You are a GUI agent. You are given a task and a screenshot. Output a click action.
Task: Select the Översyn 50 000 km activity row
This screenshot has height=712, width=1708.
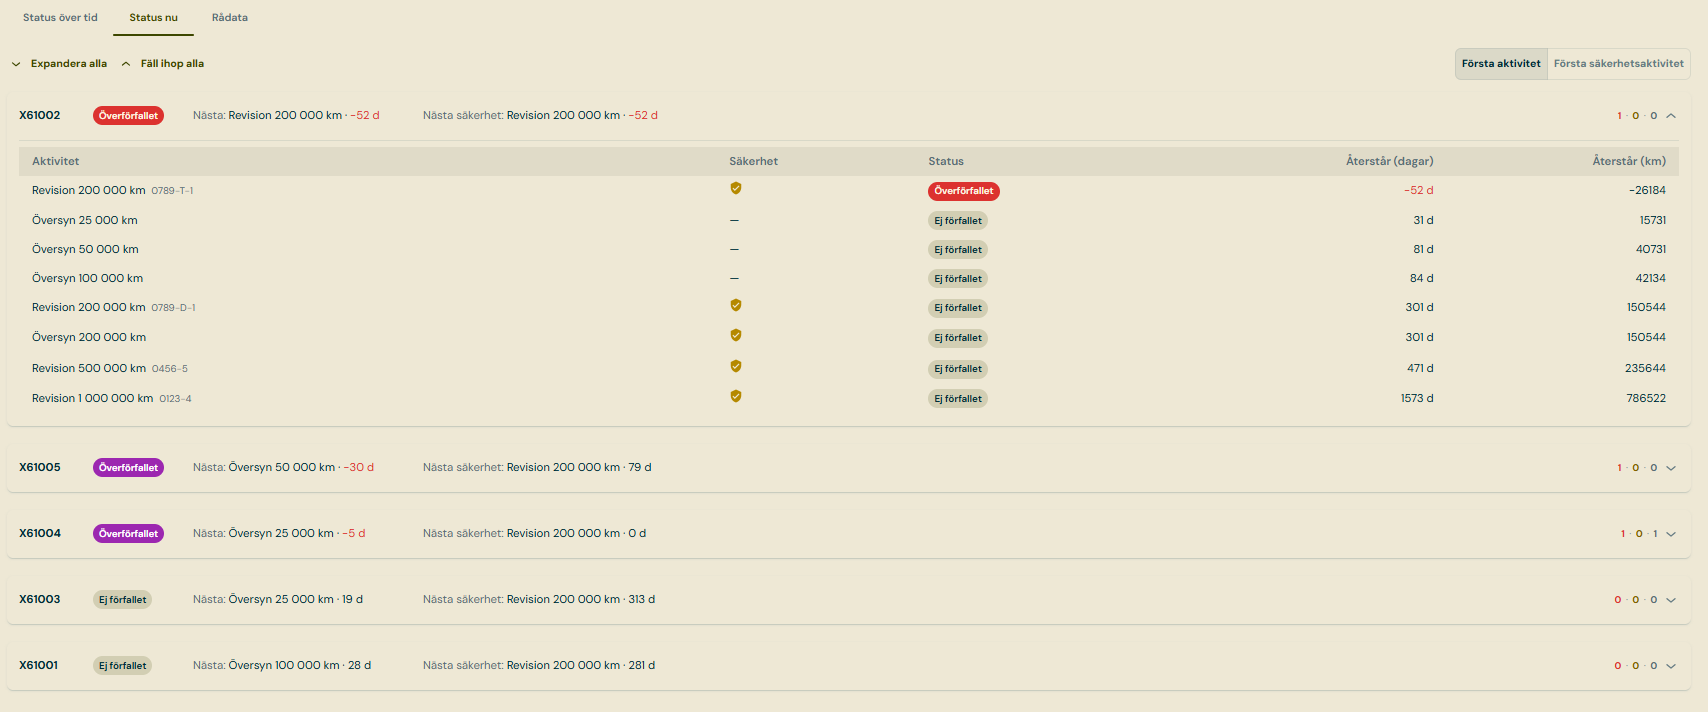click(x=848, y=249)
